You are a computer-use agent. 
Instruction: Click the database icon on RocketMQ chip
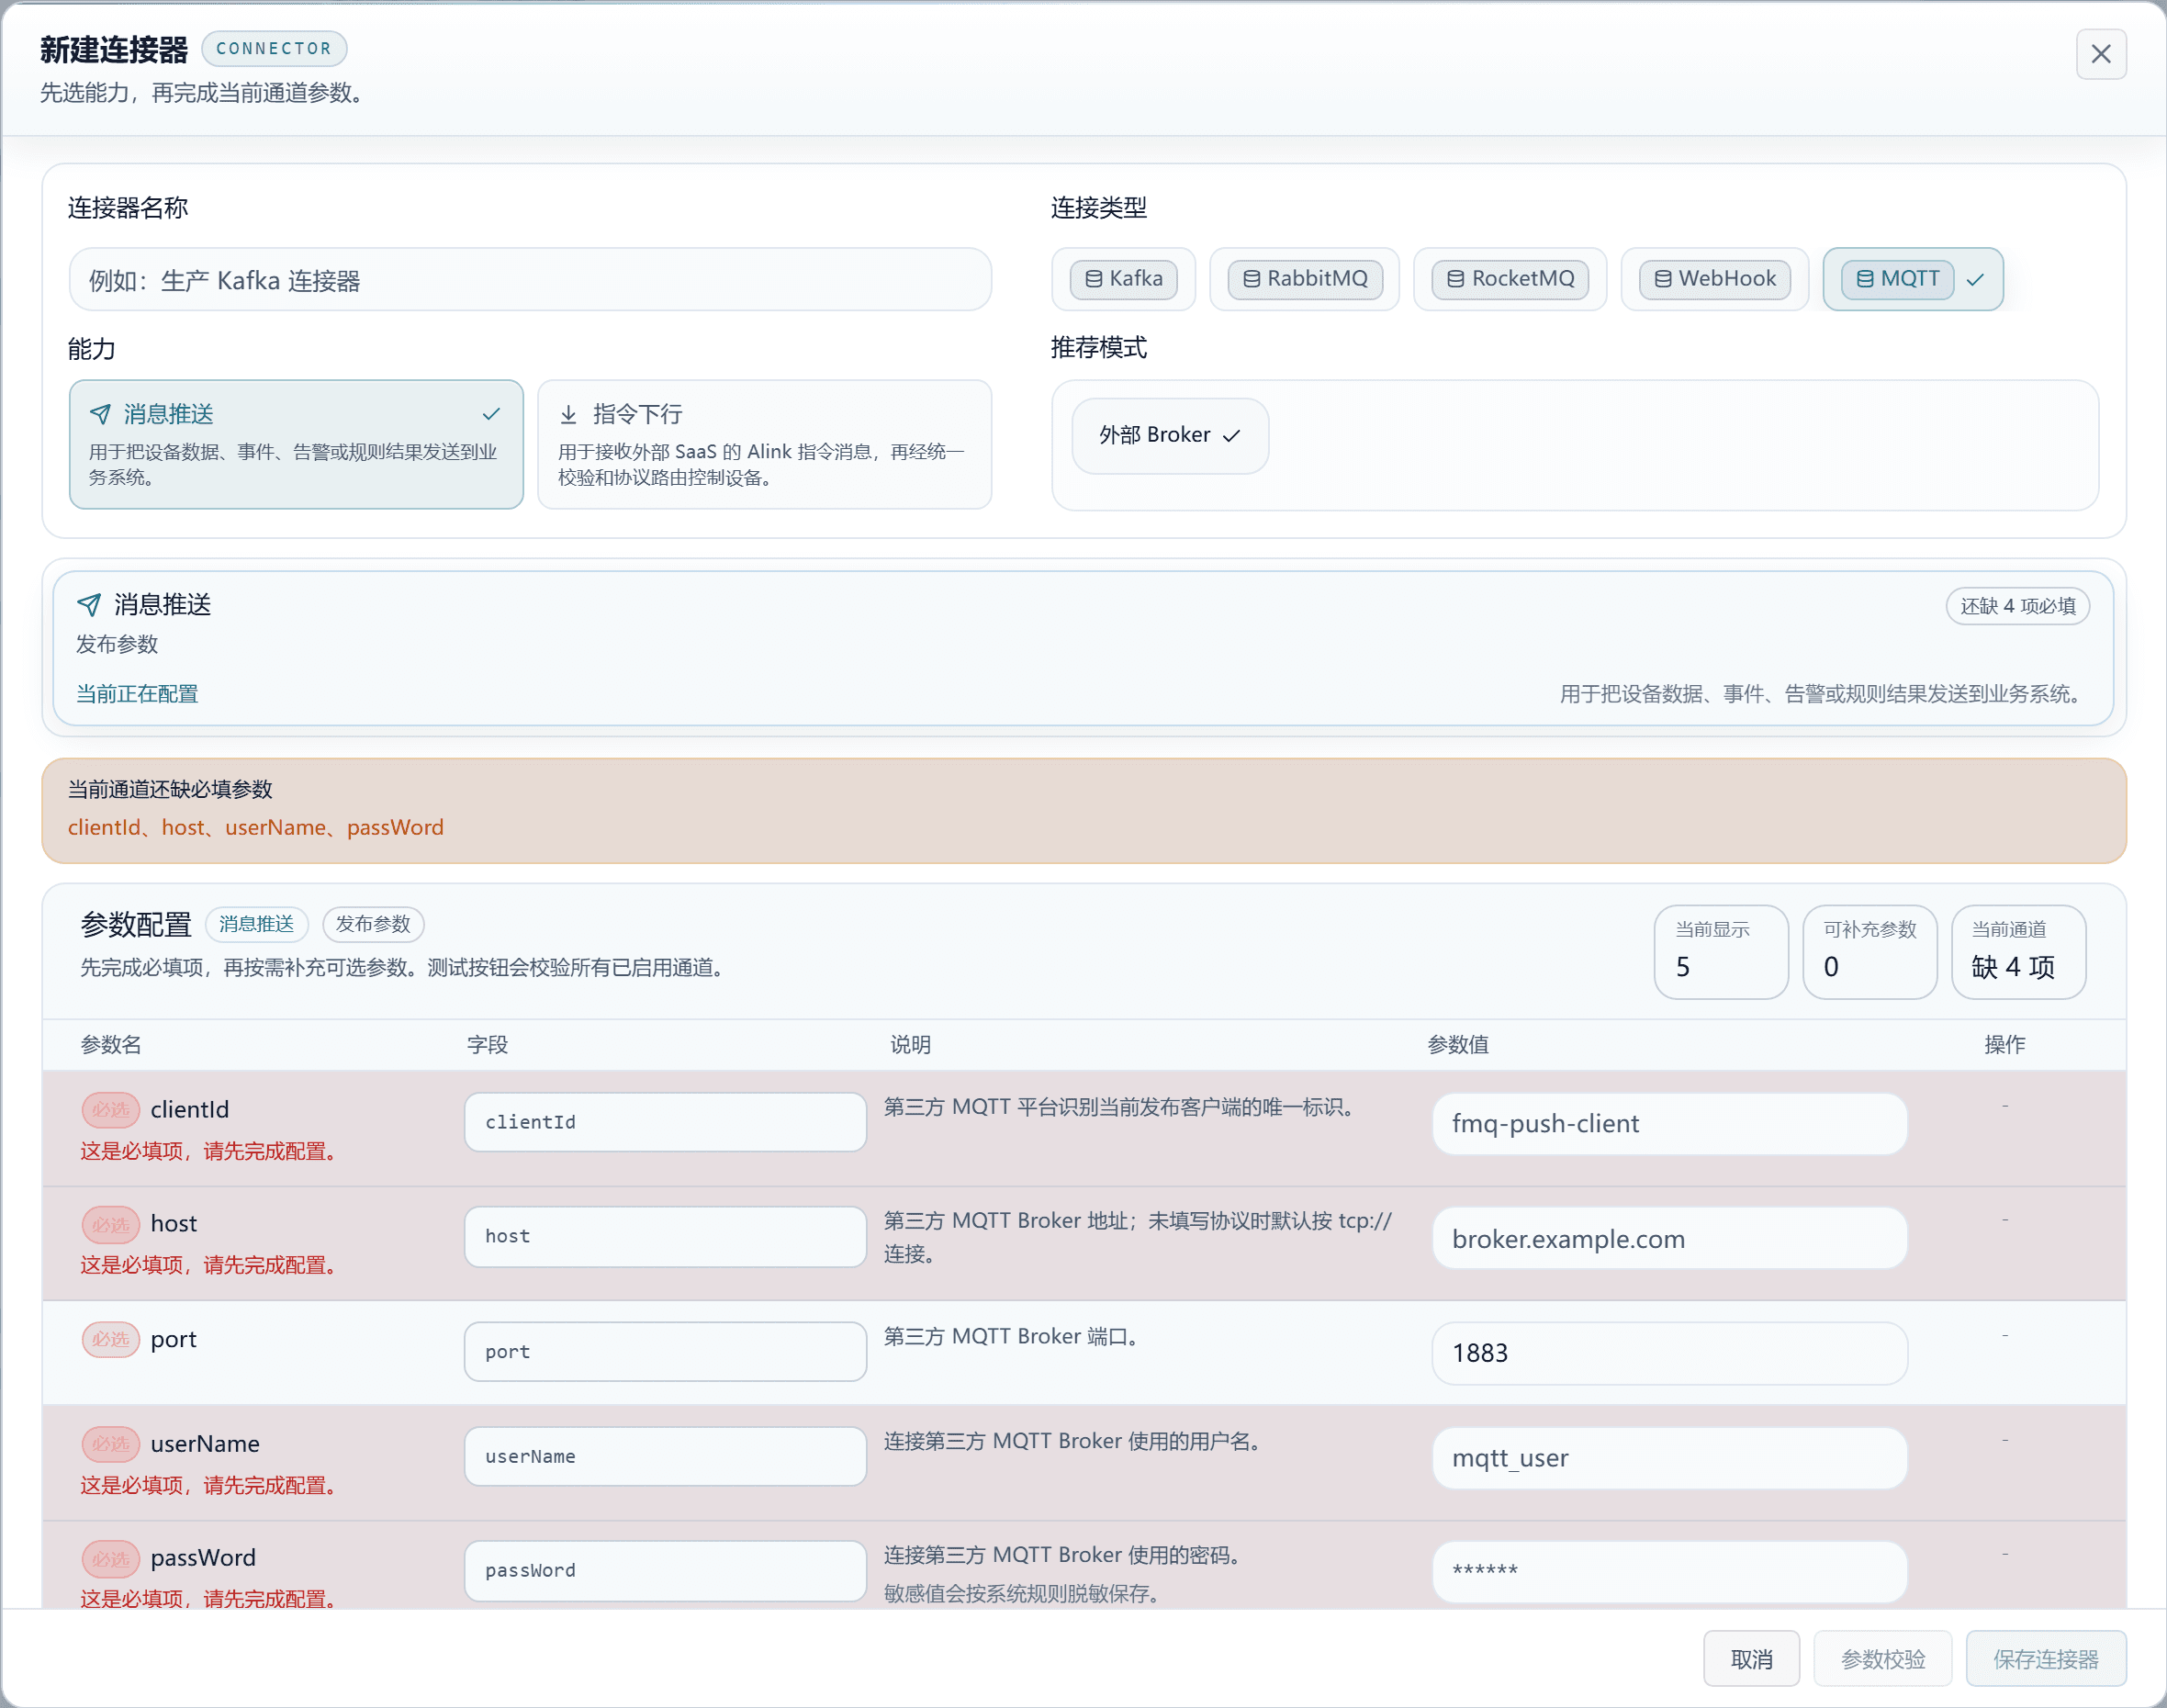click(1455, 279)
